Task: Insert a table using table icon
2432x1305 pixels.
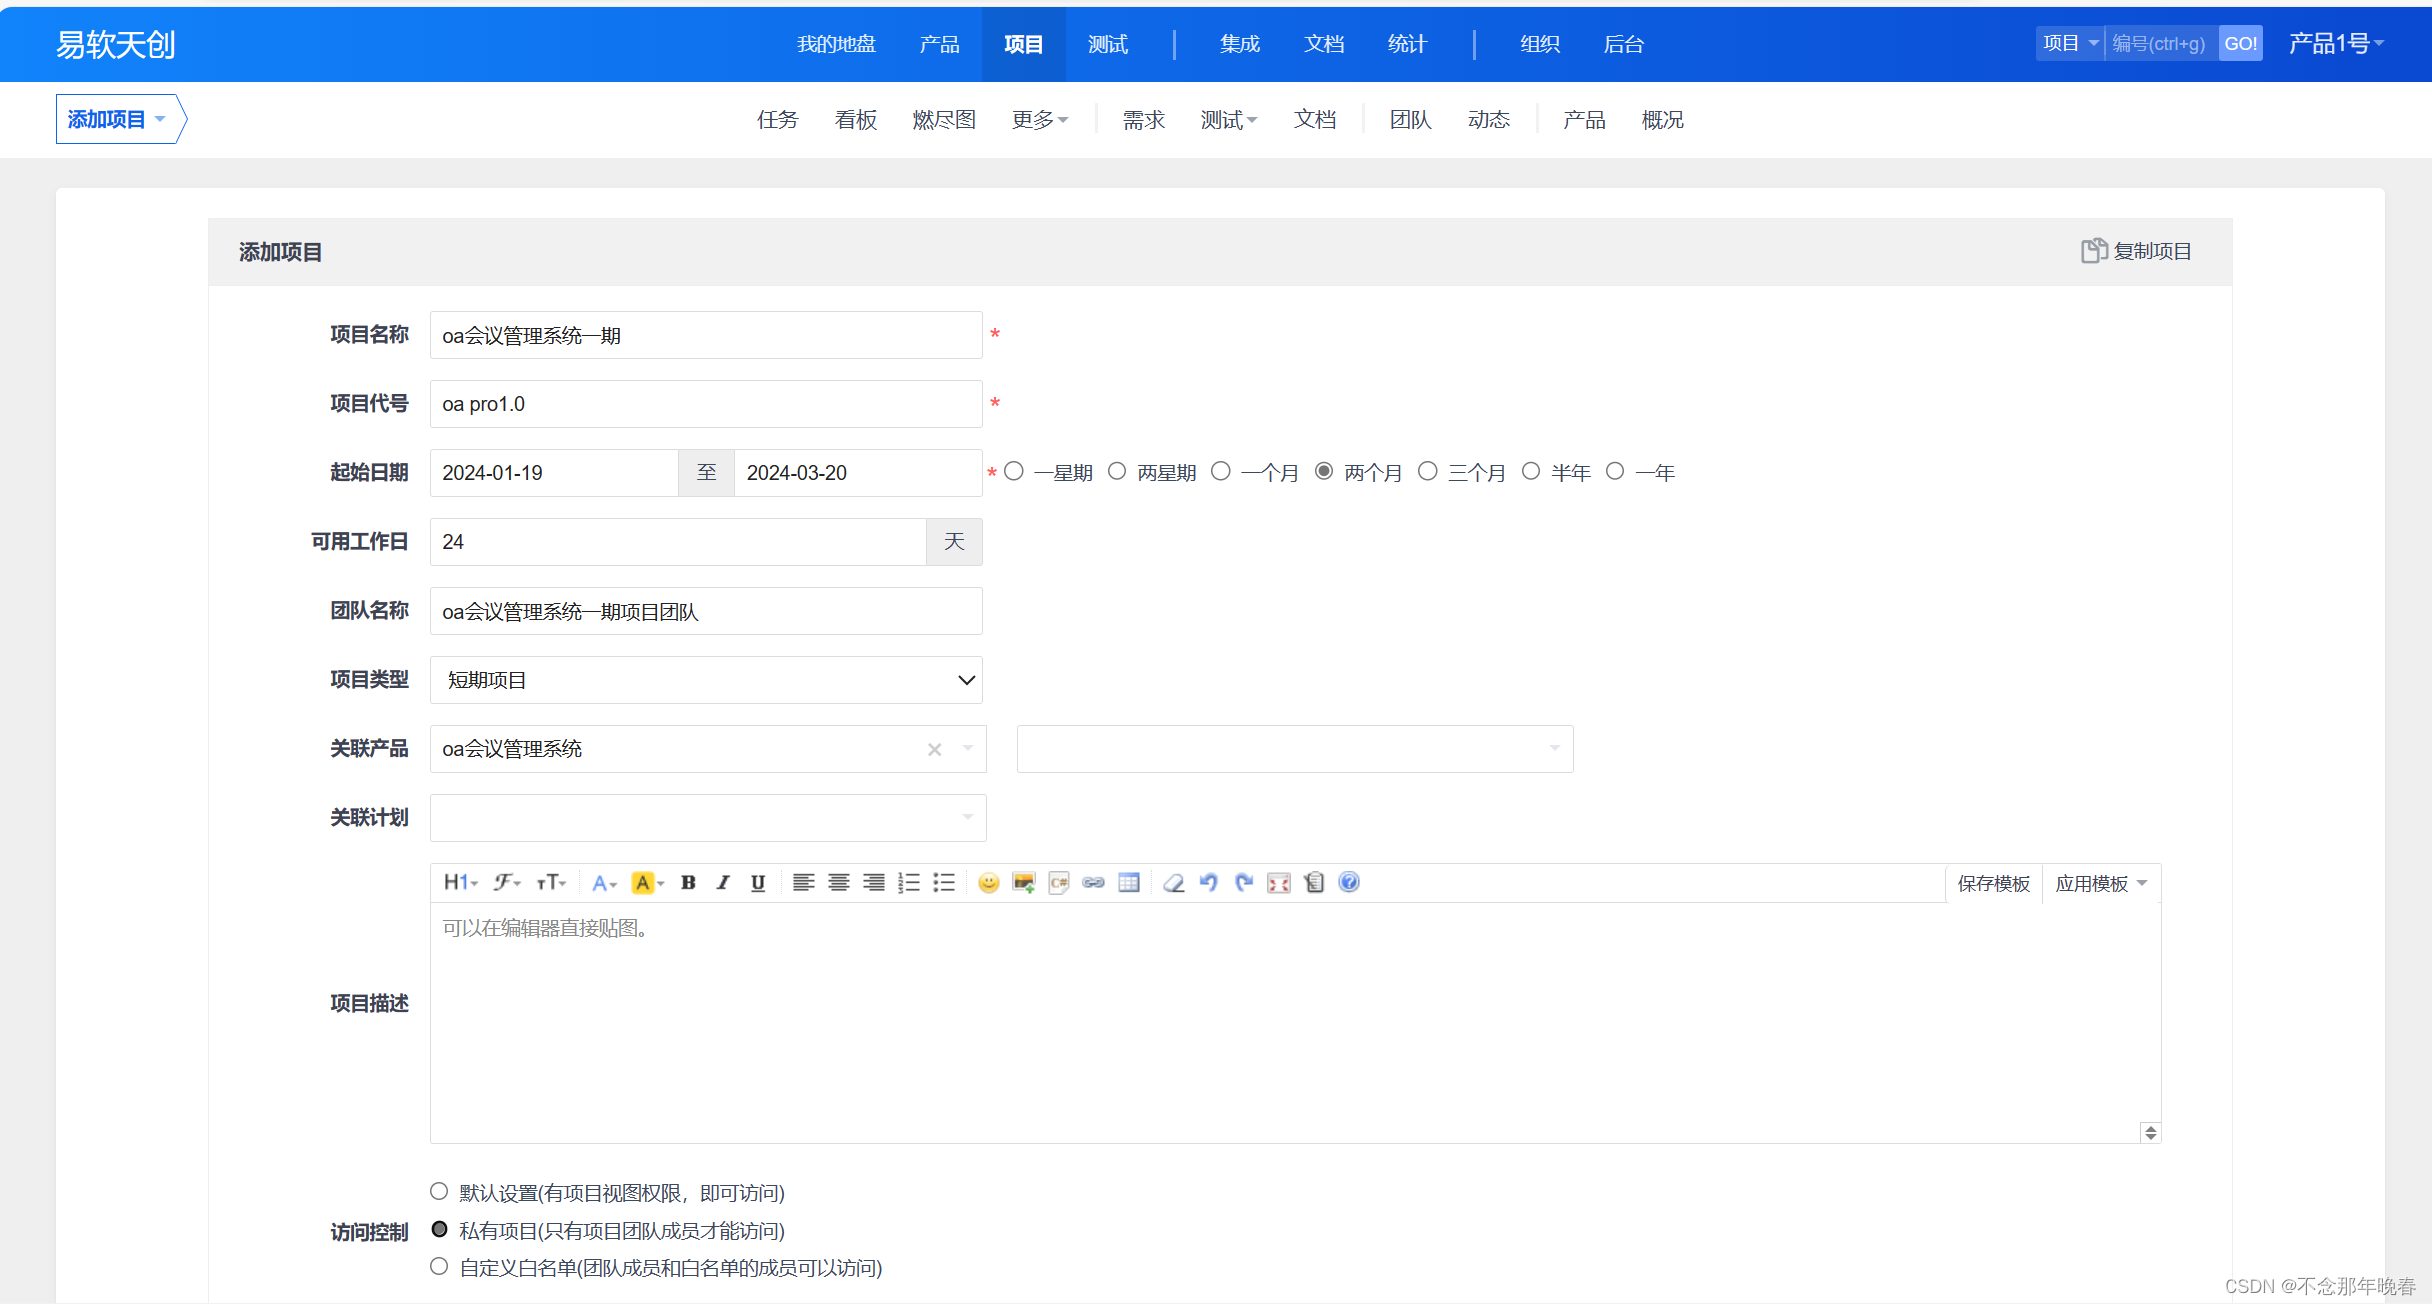Action: 1129,882
